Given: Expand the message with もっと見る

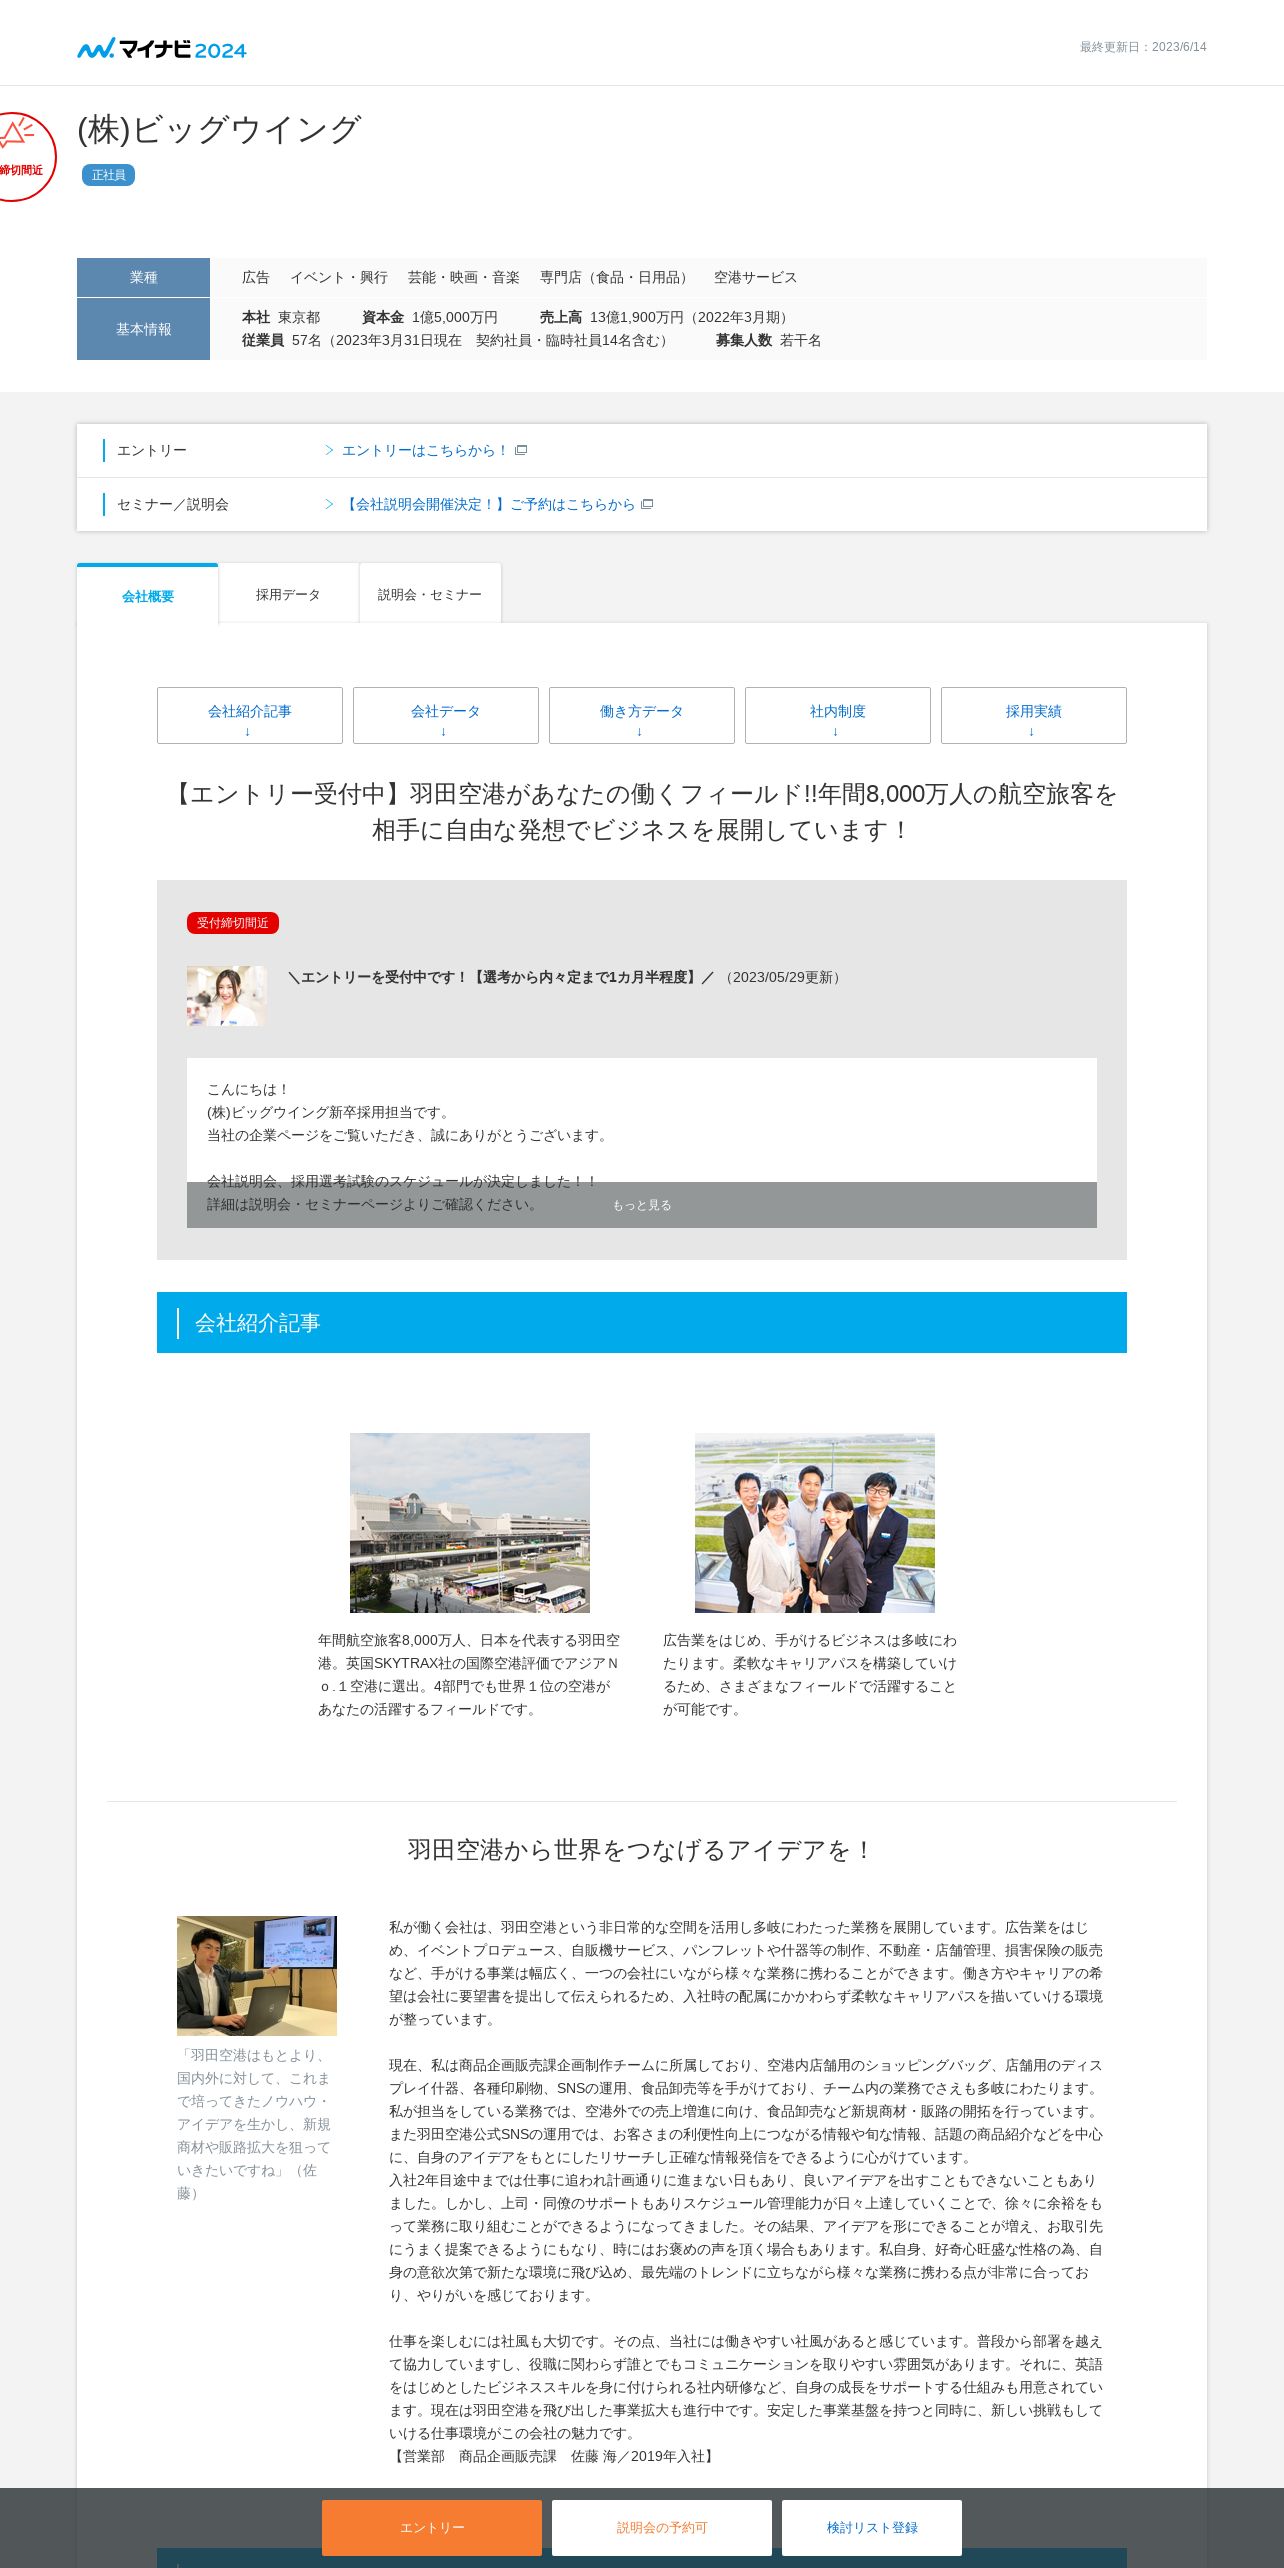Looking at the screenshot, I should click(642, 1205).
